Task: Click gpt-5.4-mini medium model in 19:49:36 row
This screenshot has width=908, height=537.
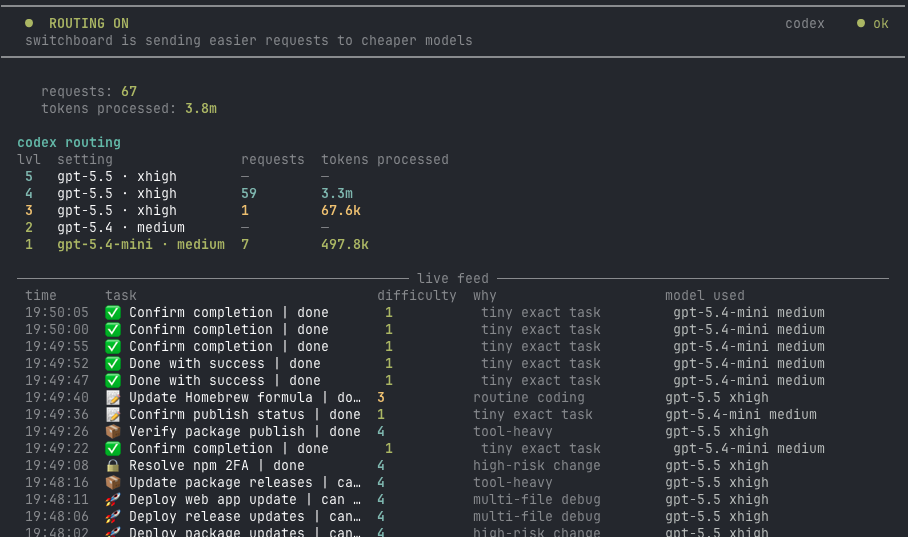Action: click(741, 415)
